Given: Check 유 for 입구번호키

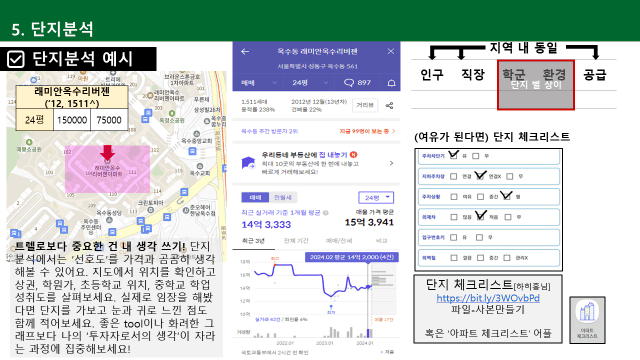Looking at the screenshot, I should coord(453,238).
